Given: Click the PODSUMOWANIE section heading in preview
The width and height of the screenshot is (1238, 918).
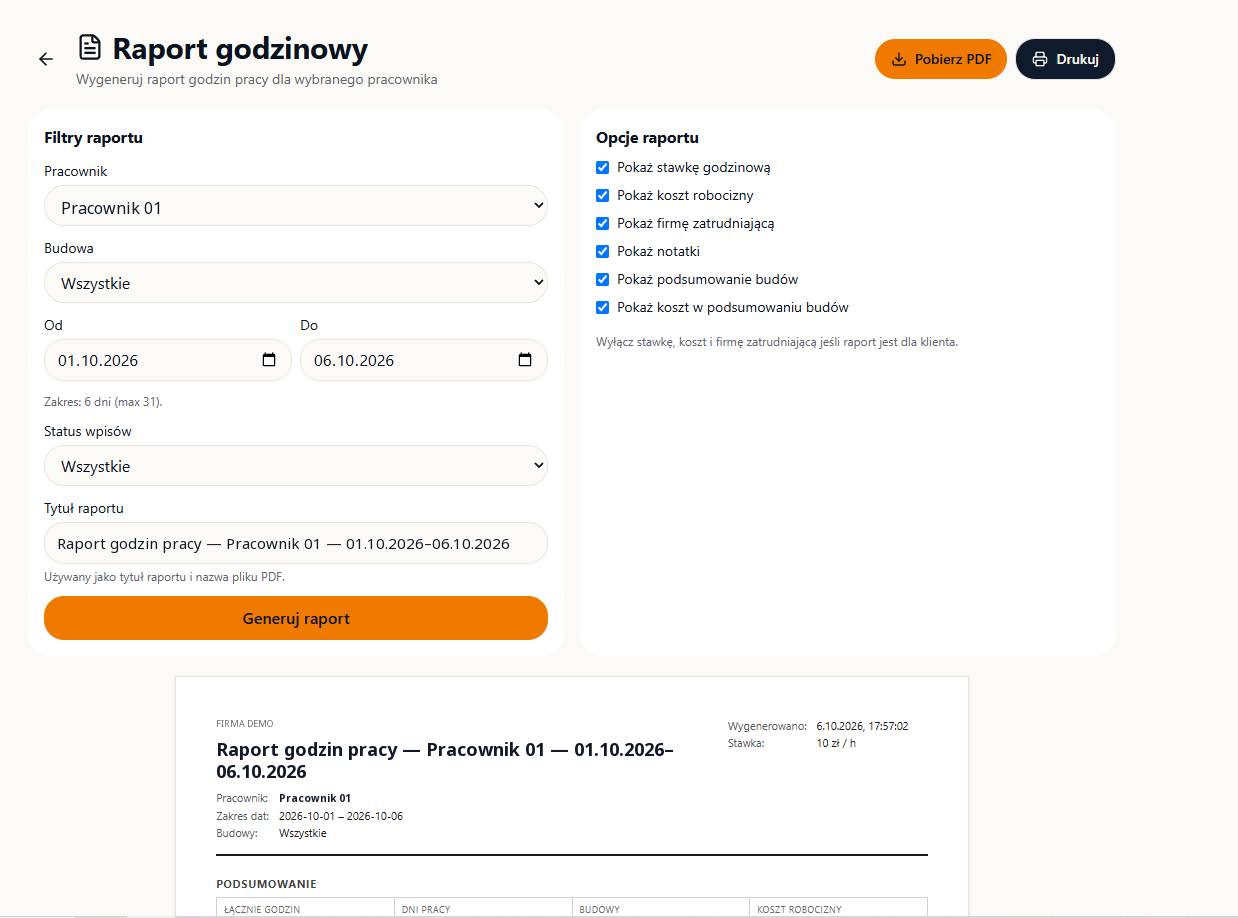Looking at the screenshot, I should tap(266, 884).
